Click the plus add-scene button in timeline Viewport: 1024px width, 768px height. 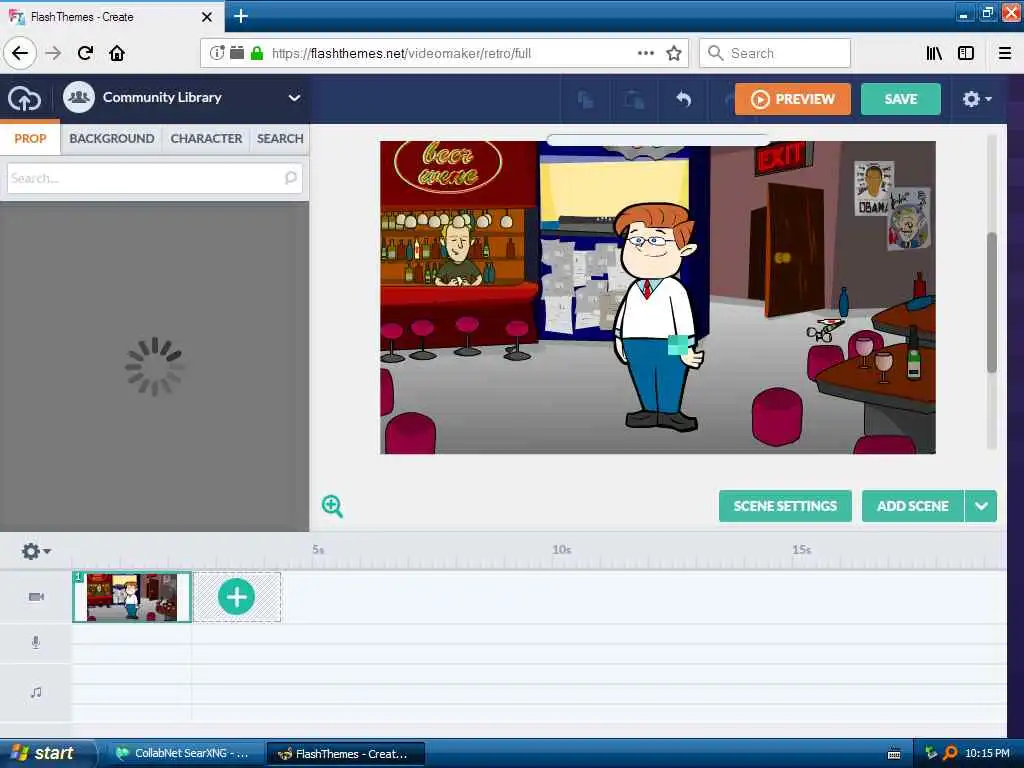tap(236, 597)
